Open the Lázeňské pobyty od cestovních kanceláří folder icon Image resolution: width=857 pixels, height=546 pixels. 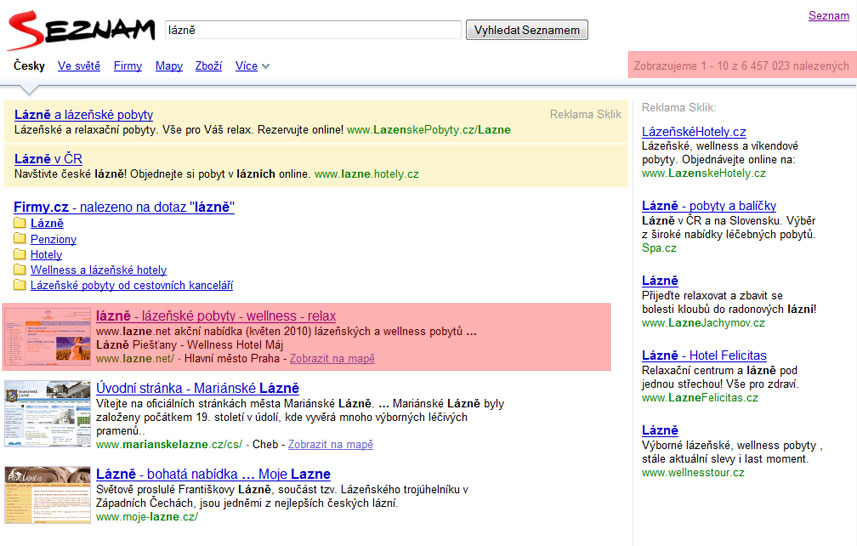pos(20,284)
